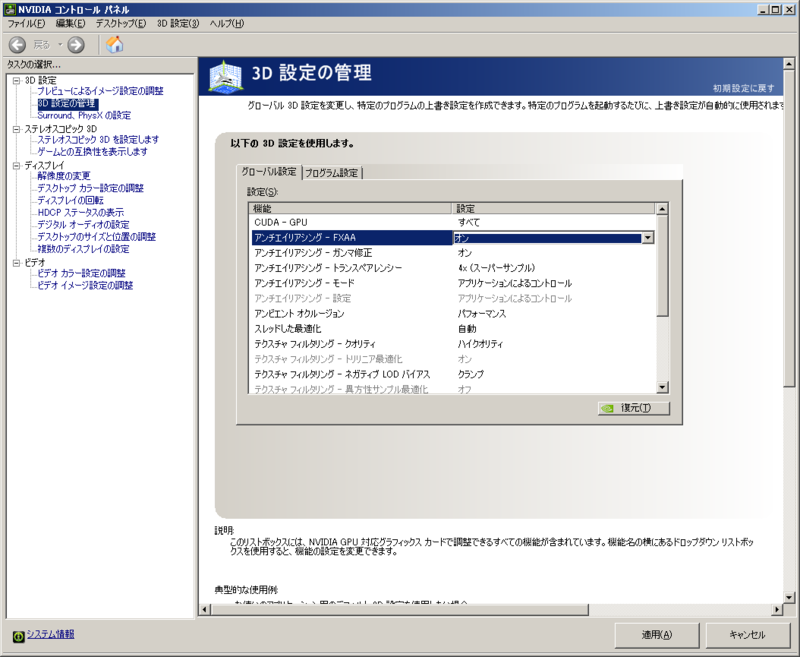800x657 pixels.
Task: Open HDCP ステータスの表示
Action: [80, 212]
